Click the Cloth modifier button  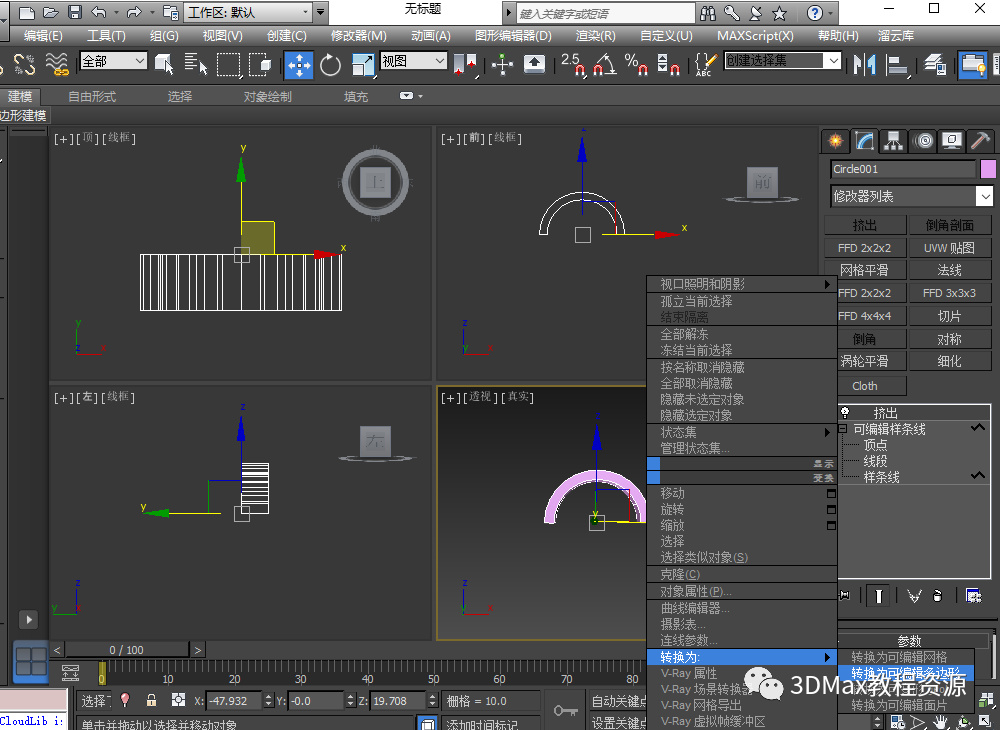[865, 386]
